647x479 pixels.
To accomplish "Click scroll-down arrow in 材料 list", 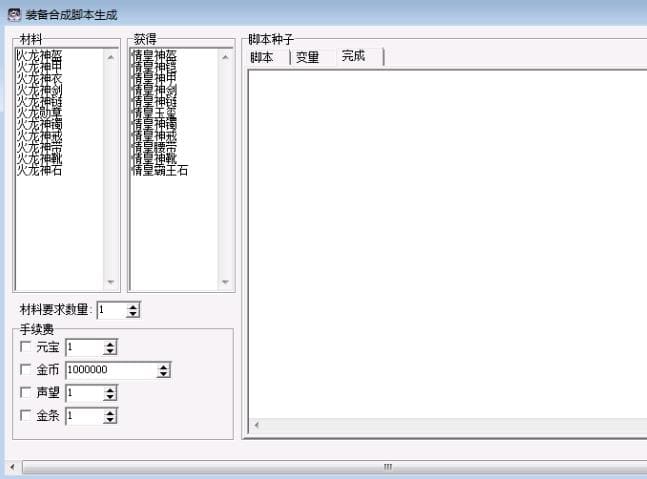I will [x=111, y=282].
